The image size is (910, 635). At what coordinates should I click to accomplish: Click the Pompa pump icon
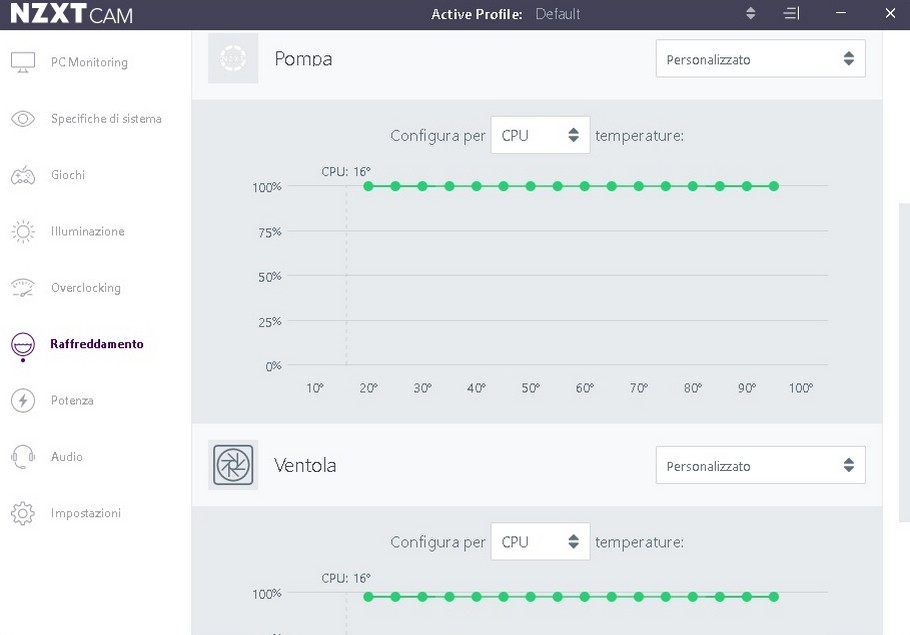click(x=233, y=59)
